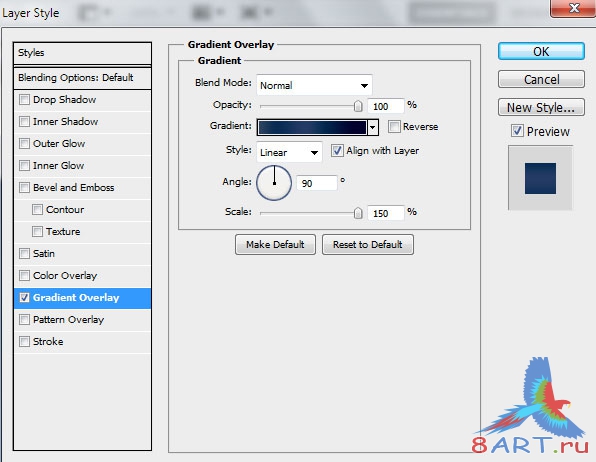Open the gradient picker arrow
Viewport: 596px width, 462px height.
pyautogui.click(x=373, y=127)
